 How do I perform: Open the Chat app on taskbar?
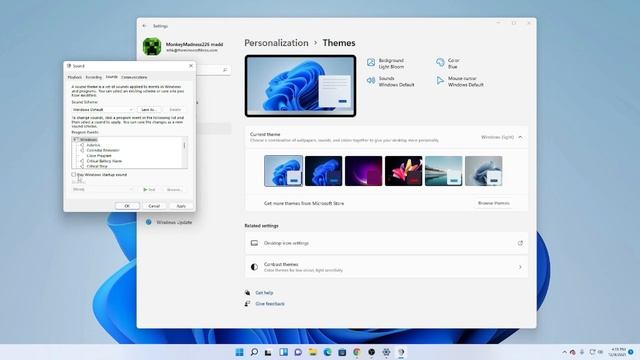coord(298,352)
